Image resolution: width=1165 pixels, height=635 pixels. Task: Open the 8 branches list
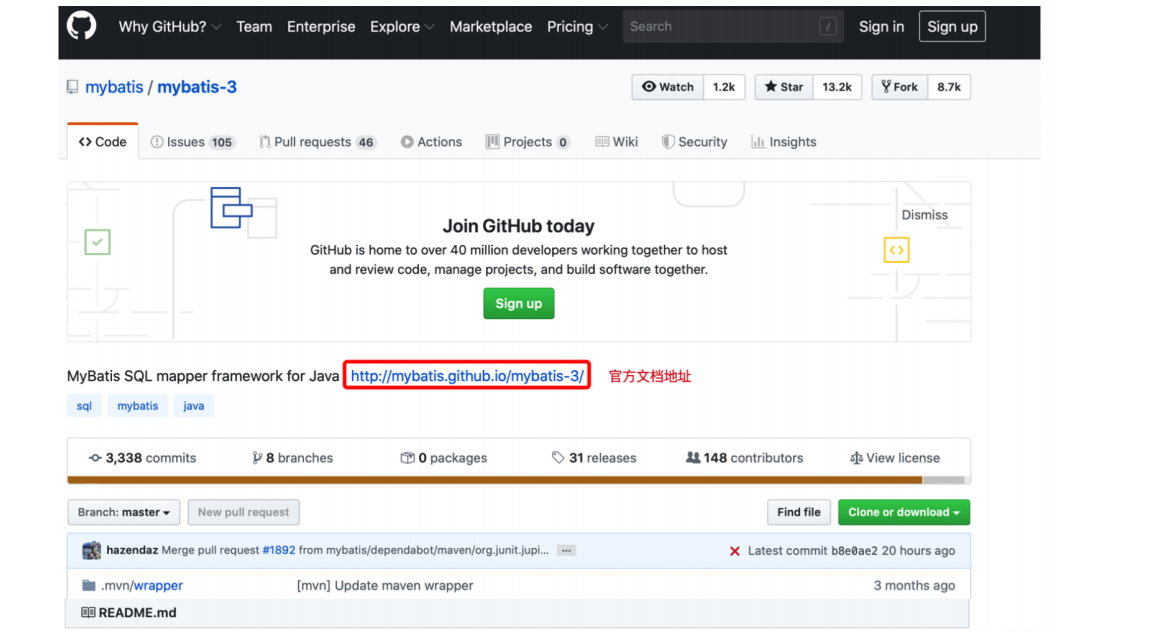tap(293, 458)
